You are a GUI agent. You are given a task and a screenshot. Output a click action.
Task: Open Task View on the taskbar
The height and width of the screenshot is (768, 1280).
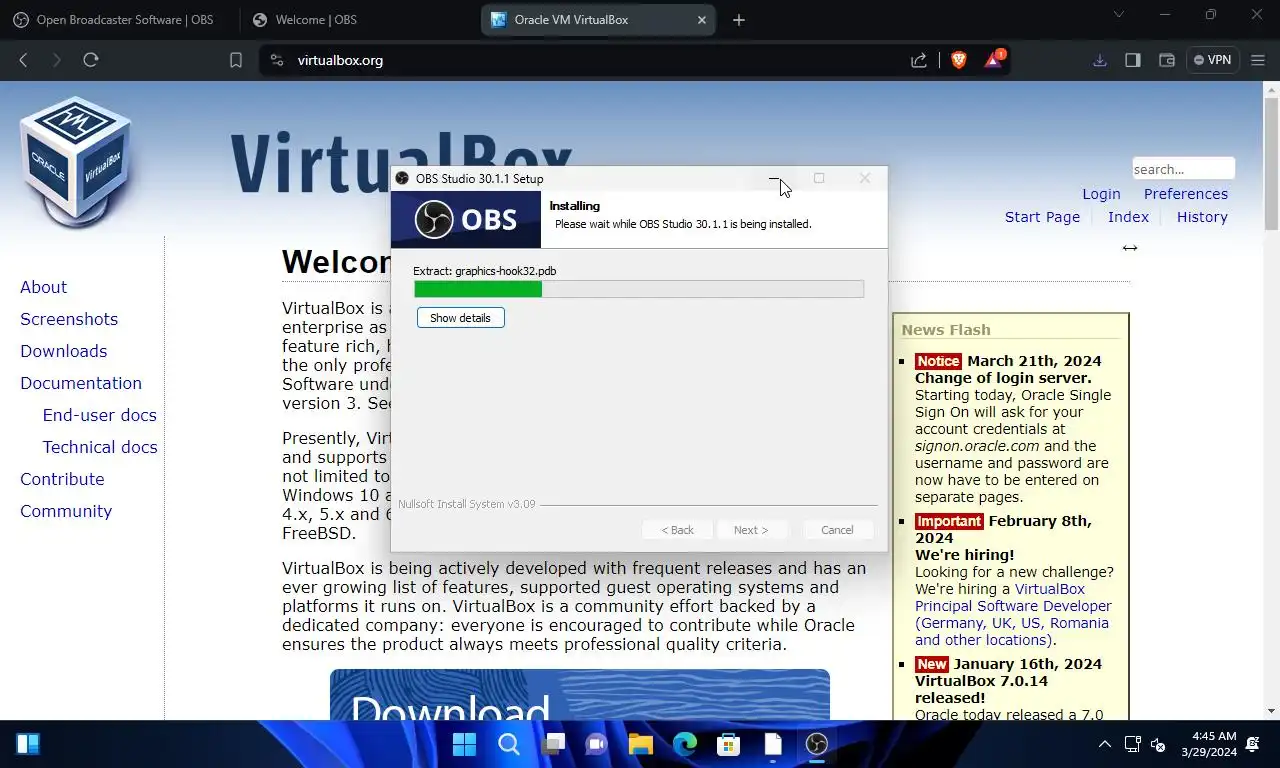pos(553,744)
